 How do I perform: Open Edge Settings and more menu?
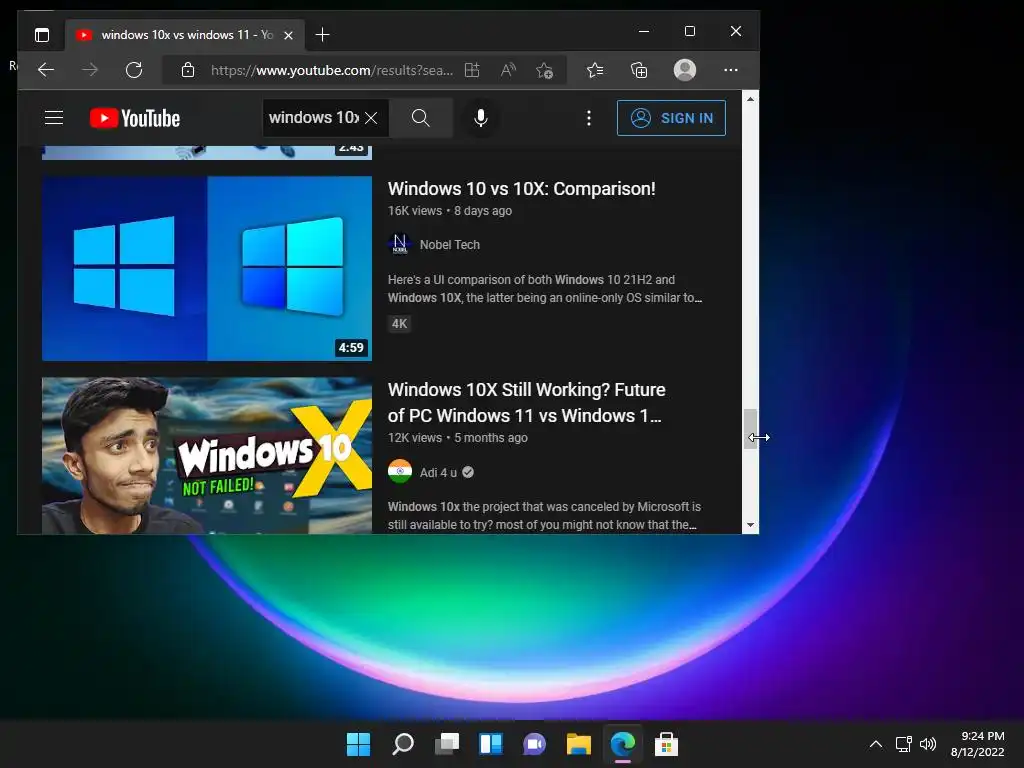pos(731,70)
